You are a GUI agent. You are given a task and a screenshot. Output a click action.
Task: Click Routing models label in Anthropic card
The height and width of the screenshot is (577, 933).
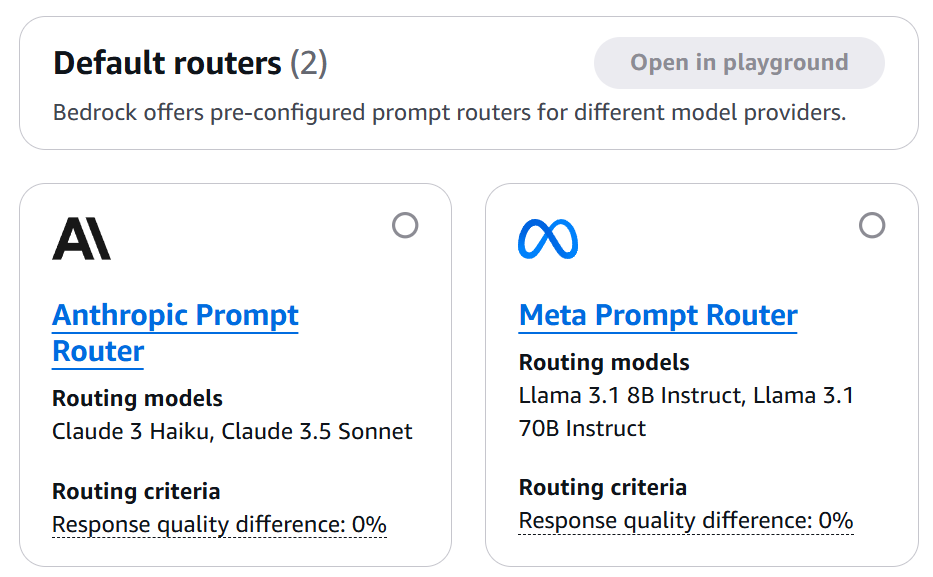pyautogui.click(x=137, y=398)
